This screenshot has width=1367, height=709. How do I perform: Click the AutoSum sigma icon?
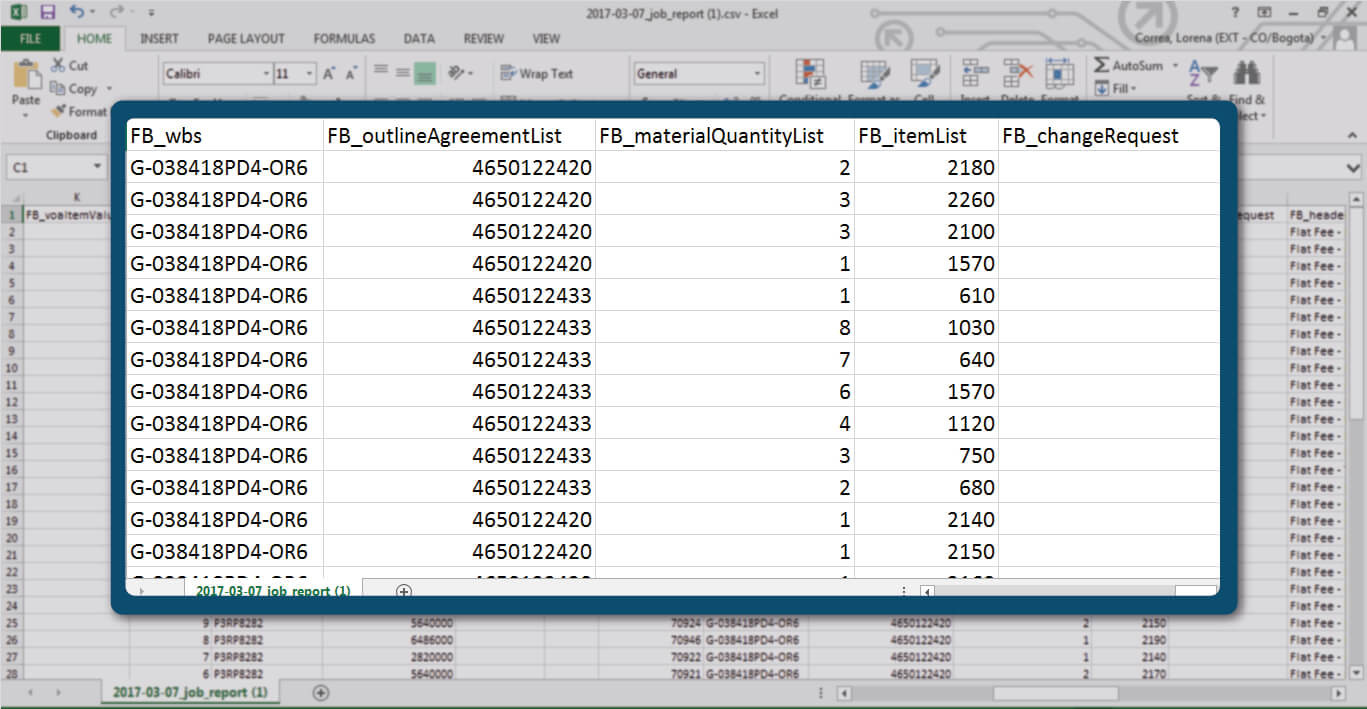1102,65
